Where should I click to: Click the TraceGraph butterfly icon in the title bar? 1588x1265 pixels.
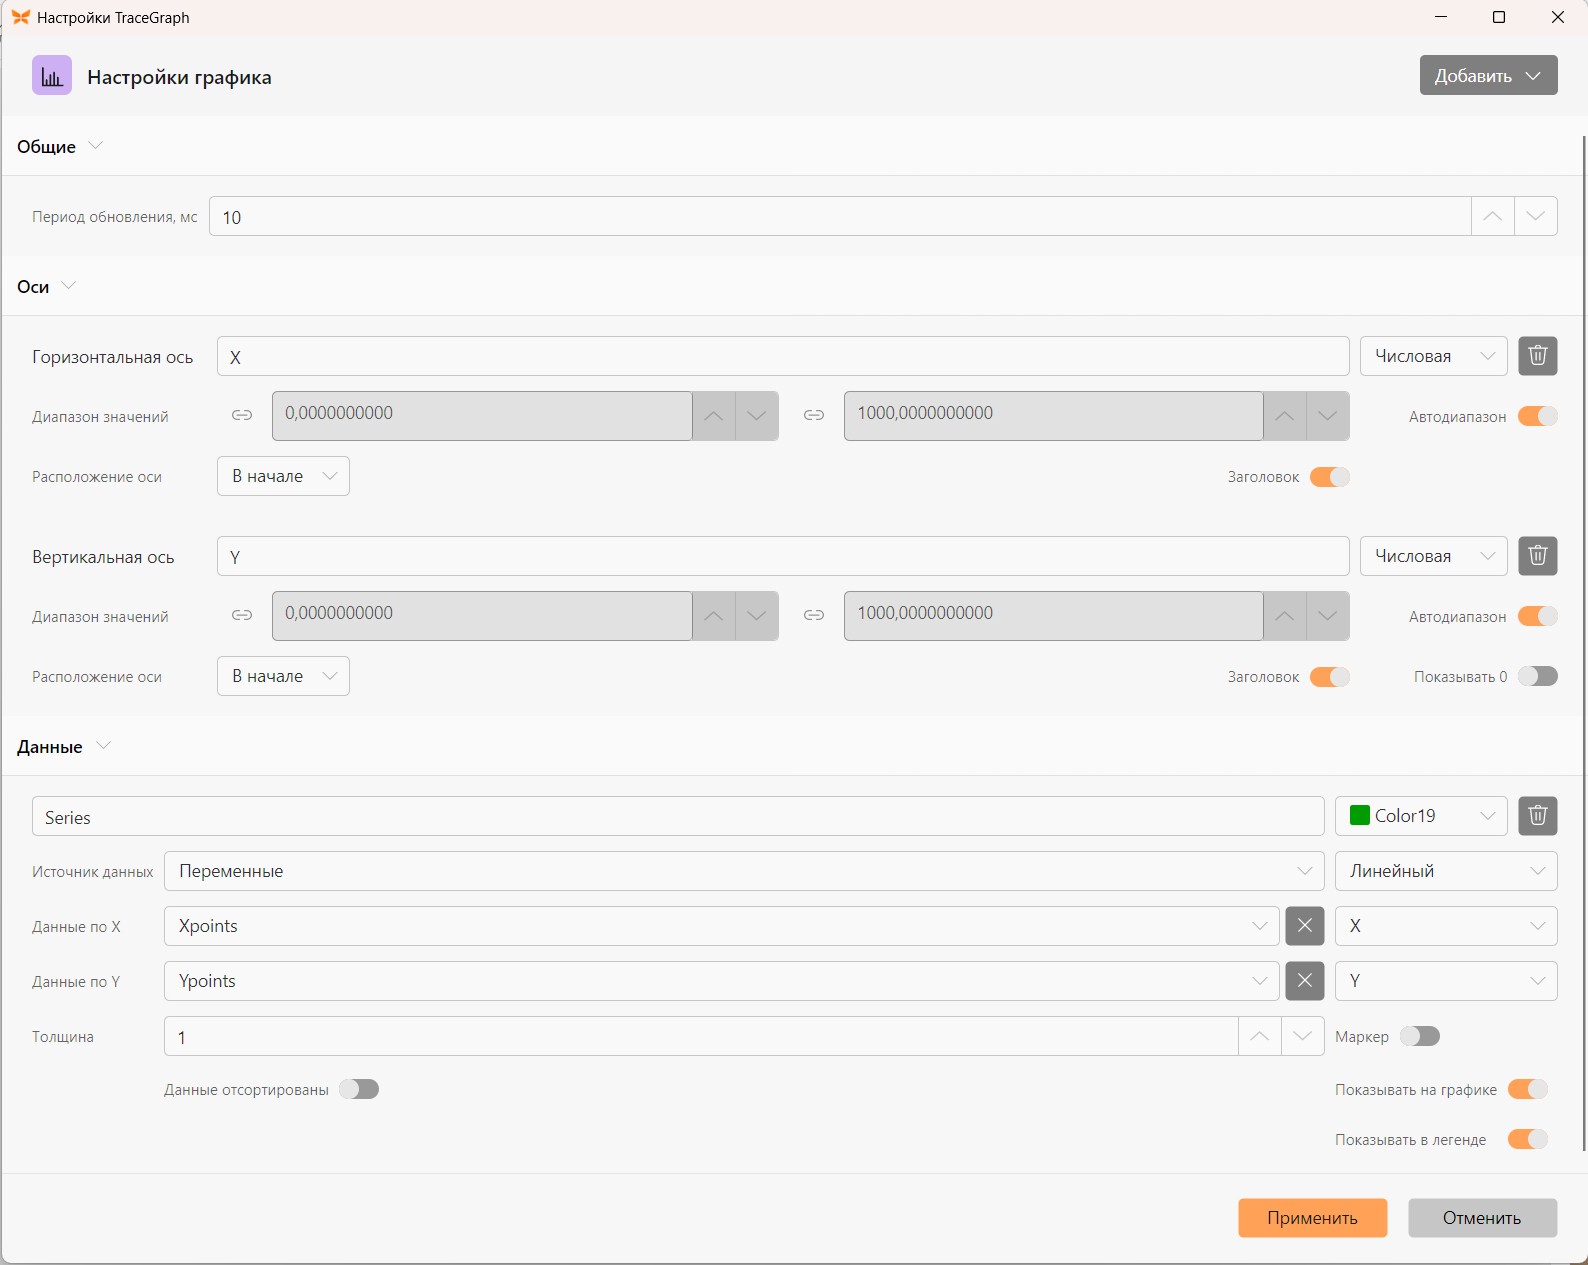tap(20, 17)
